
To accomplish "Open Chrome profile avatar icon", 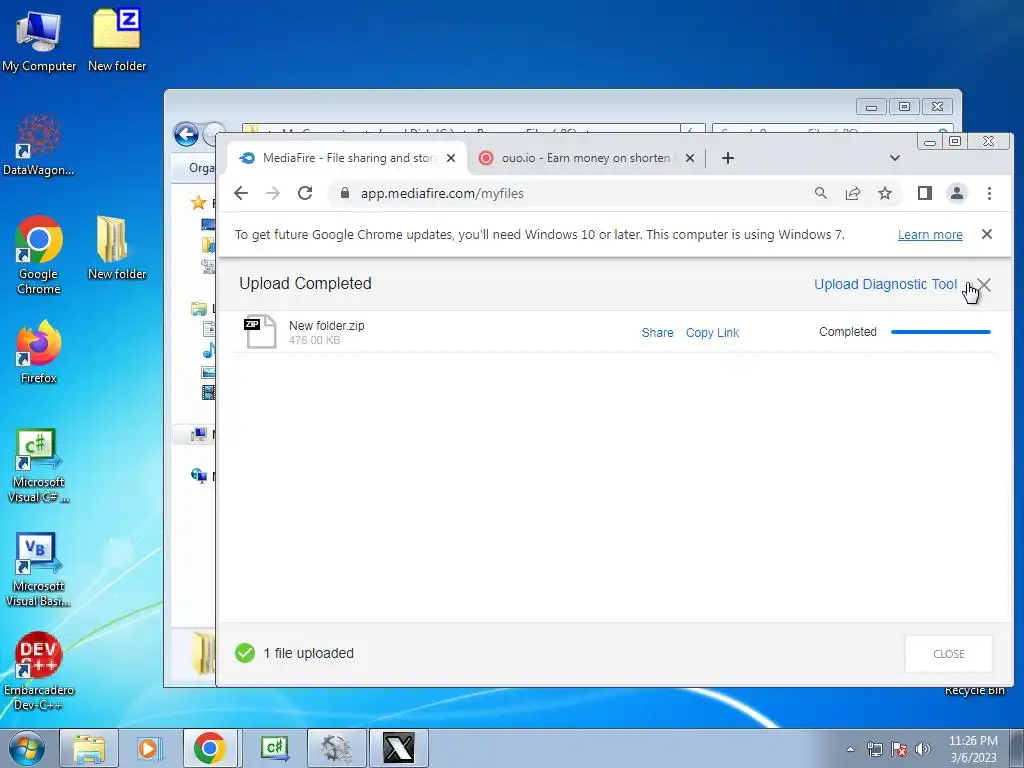I will [x=957, y=193].
